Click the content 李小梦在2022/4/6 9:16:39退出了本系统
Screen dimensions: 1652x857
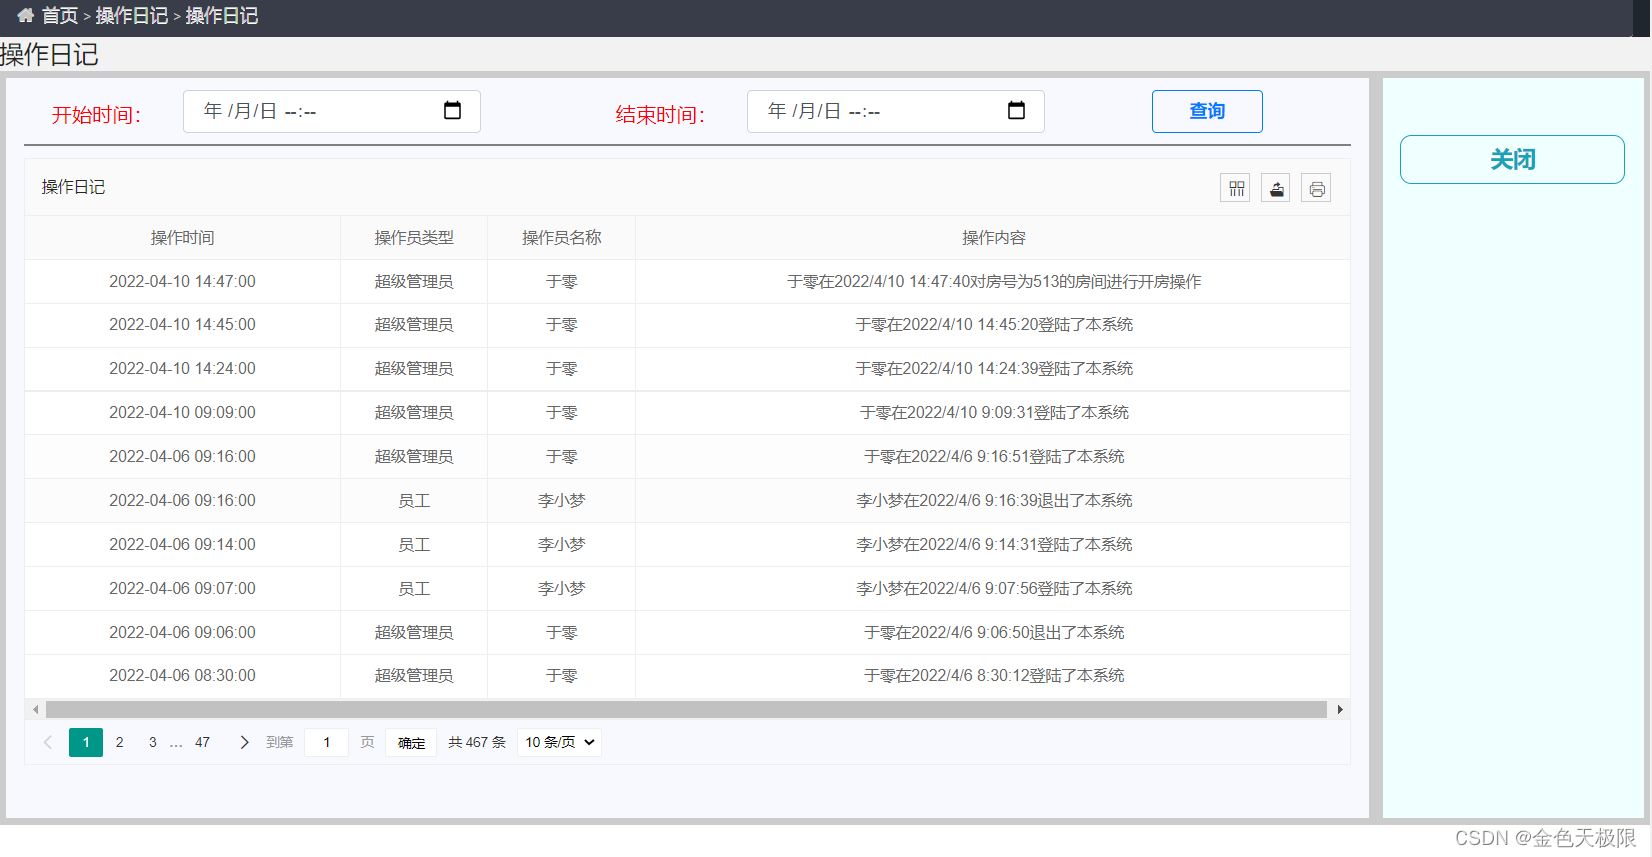[x=994, y=501]
